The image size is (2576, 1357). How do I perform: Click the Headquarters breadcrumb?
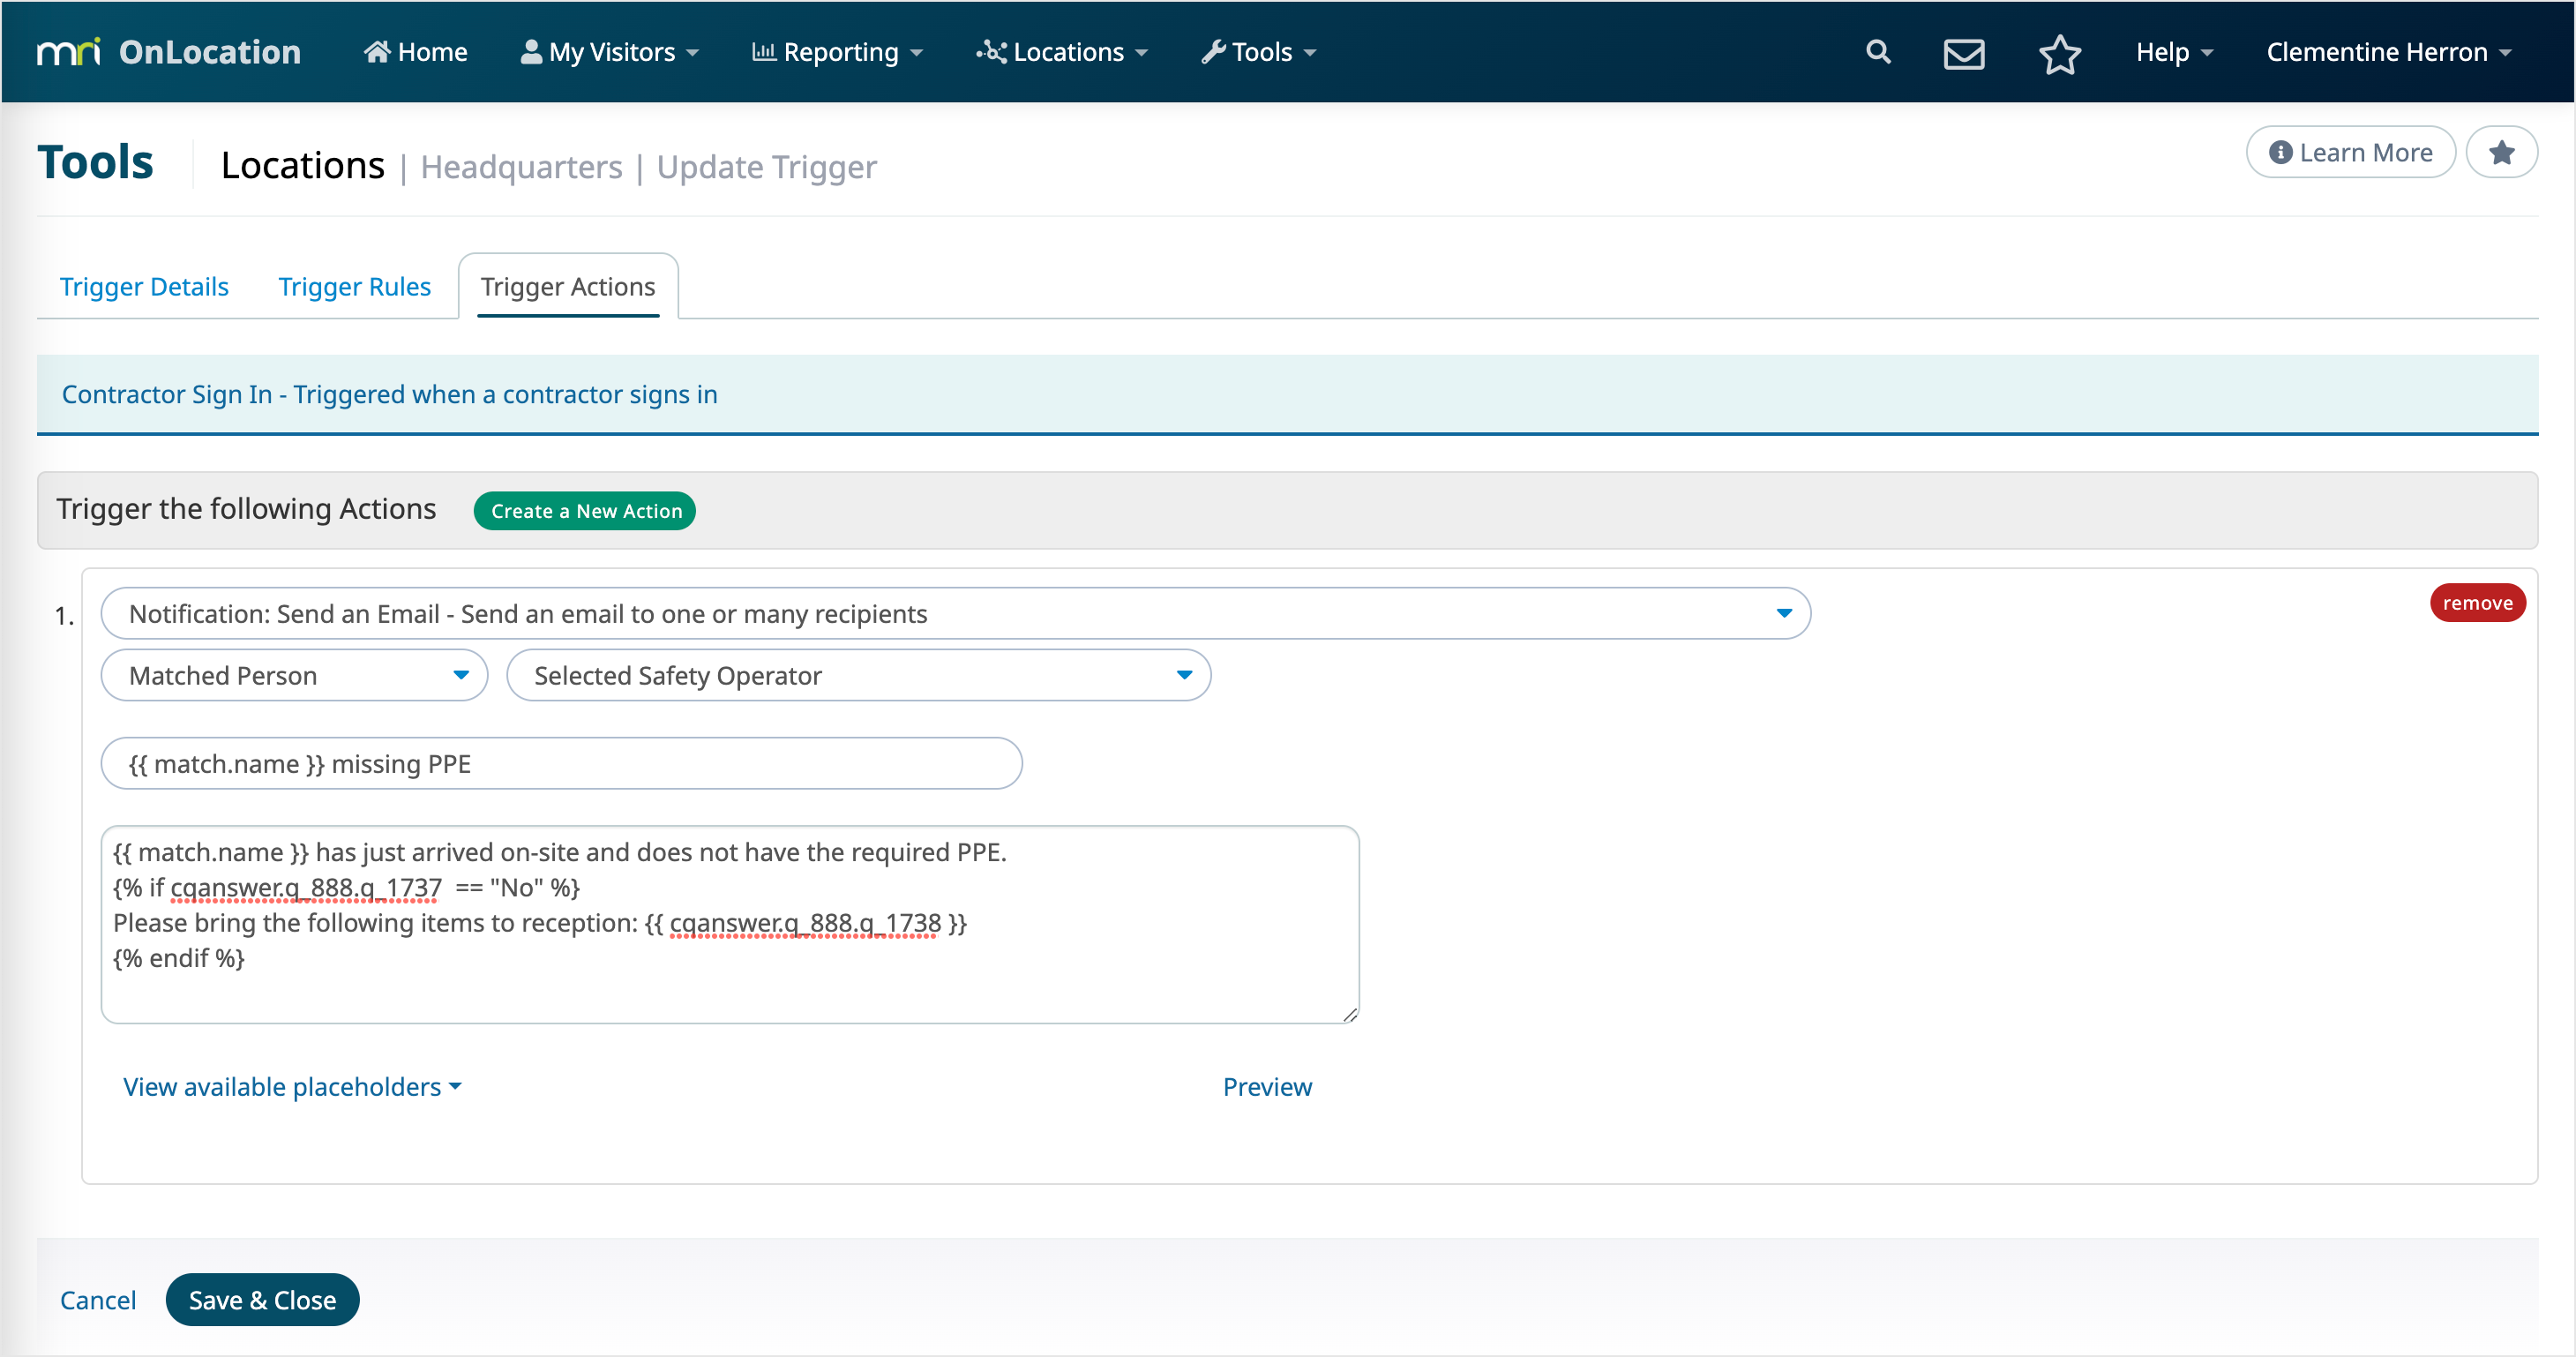[521, 167]
